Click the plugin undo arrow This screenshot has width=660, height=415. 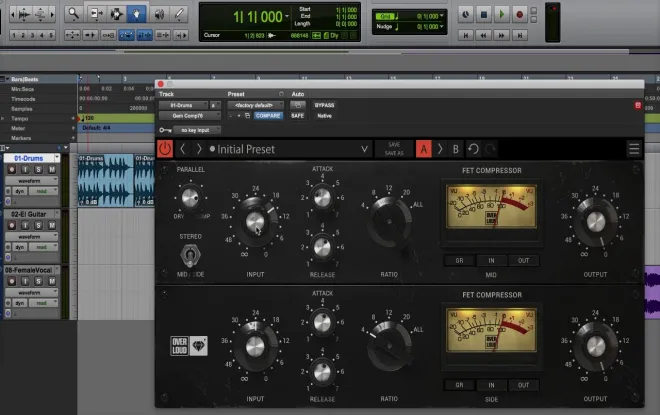[474, 149]
